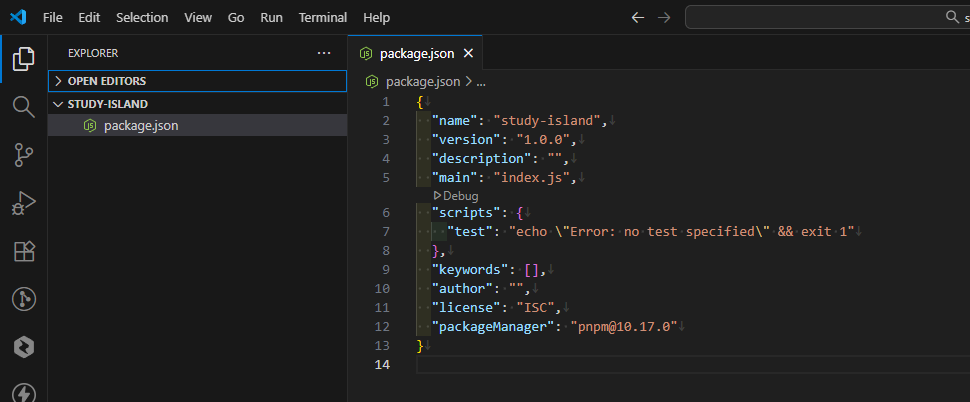Open the Search view icon

point(23,107)
